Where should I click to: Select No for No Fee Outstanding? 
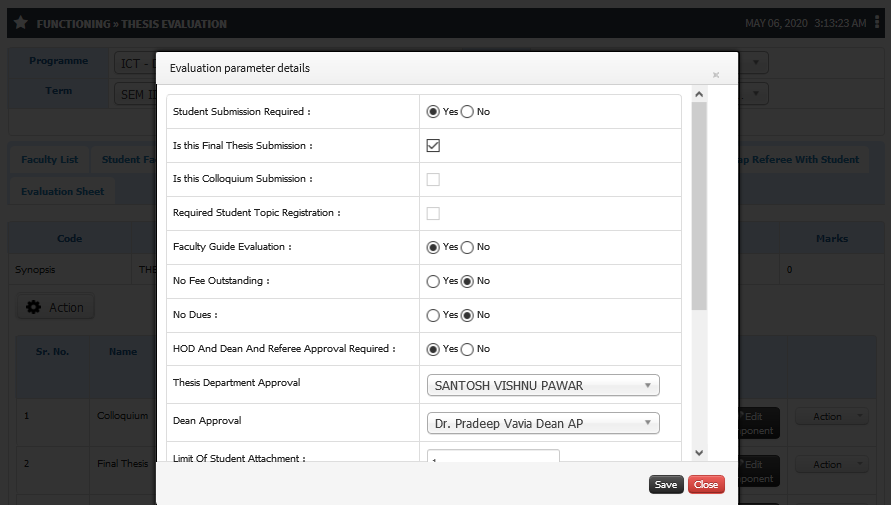click(467, 281)
